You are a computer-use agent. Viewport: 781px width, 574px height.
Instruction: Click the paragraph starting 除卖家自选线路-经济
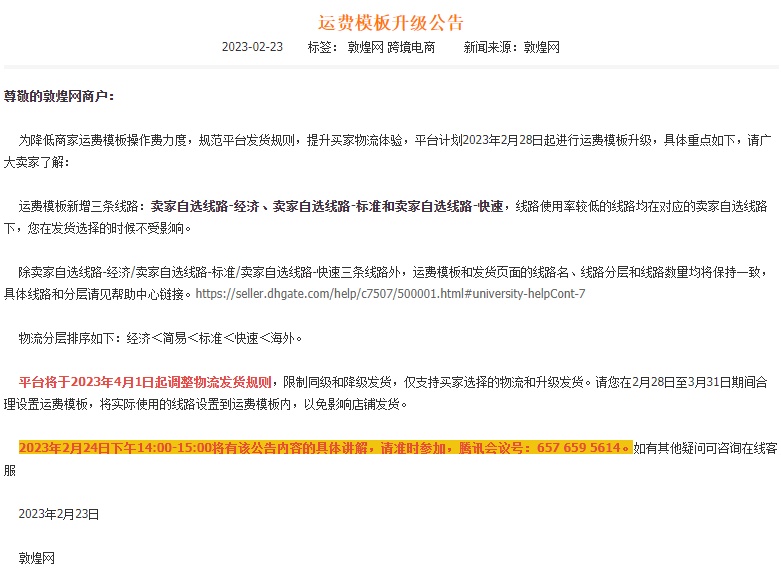(386, 283)
